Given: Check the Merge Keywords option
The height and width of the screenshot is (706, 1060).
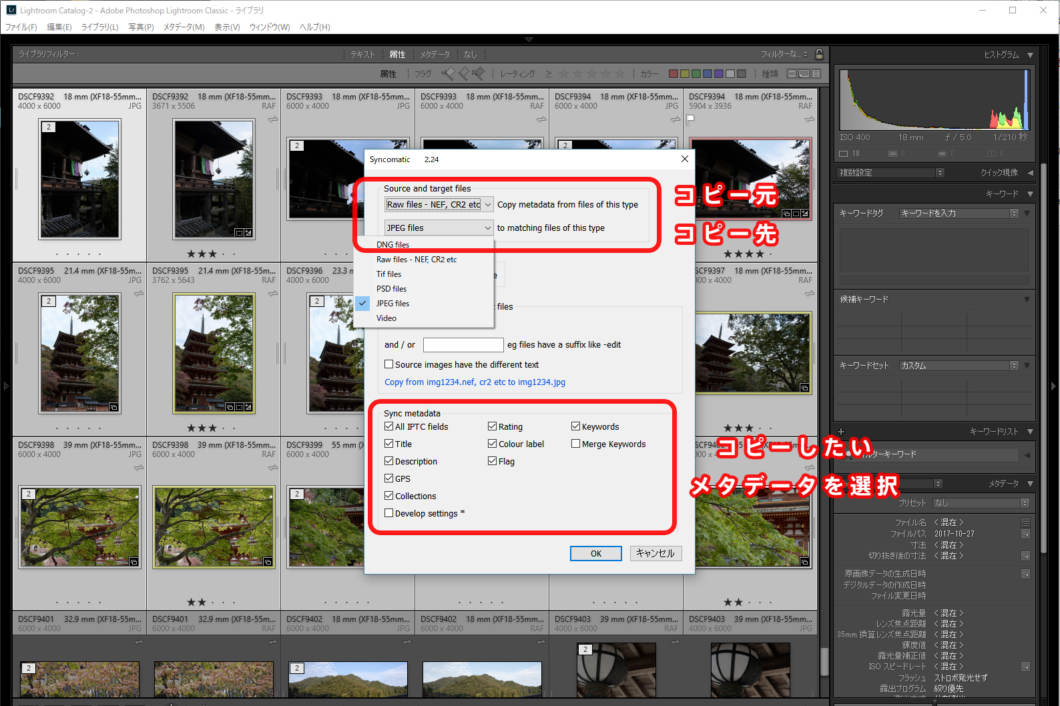Looking at the screenshot, I should 576,444.
